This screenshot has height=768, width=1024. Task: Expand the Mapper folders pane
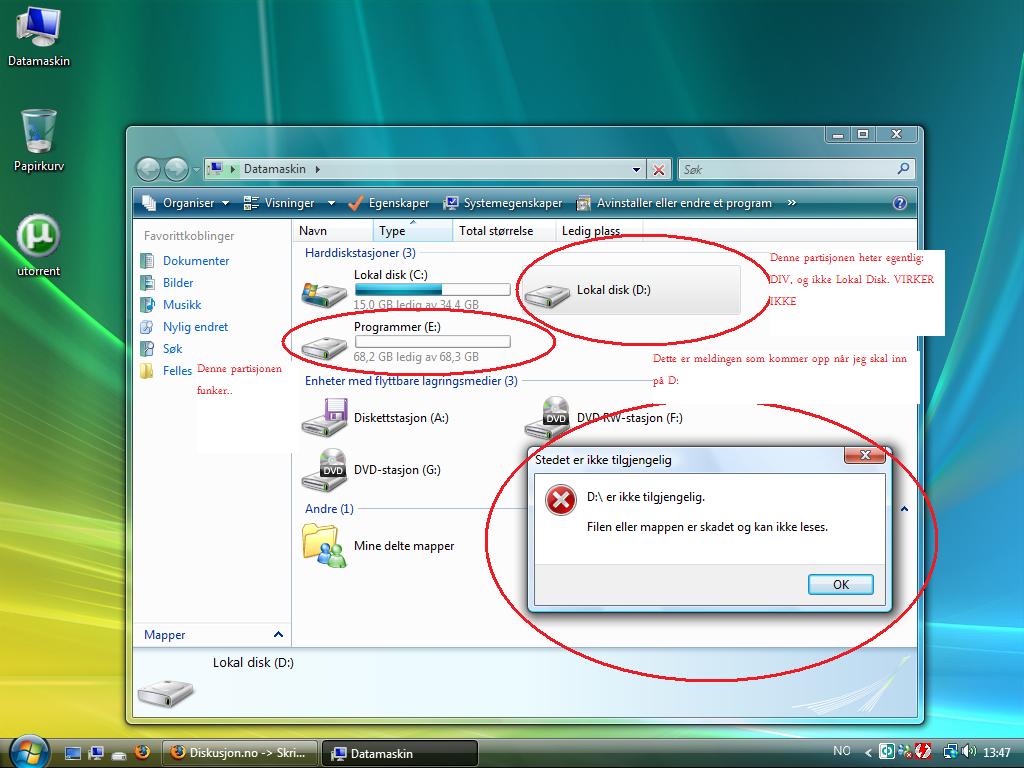point(278,634)
